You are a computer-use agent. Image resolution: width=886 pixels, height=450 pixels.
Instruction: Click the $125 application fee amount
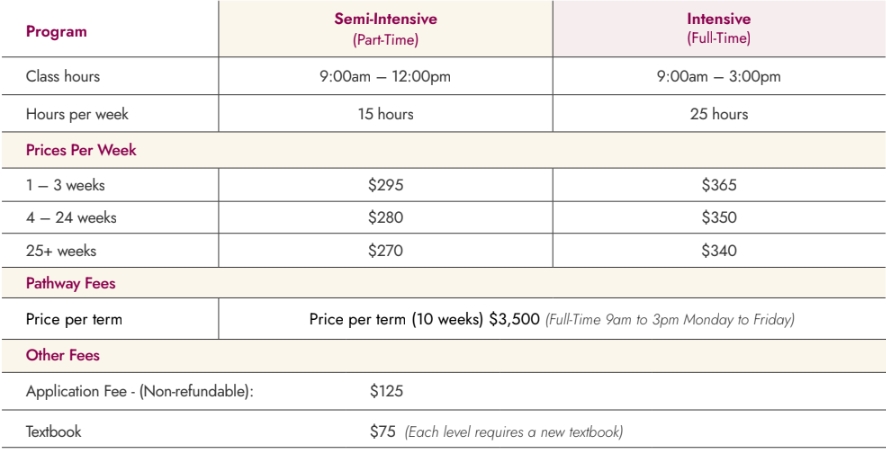tap(386, 391)
